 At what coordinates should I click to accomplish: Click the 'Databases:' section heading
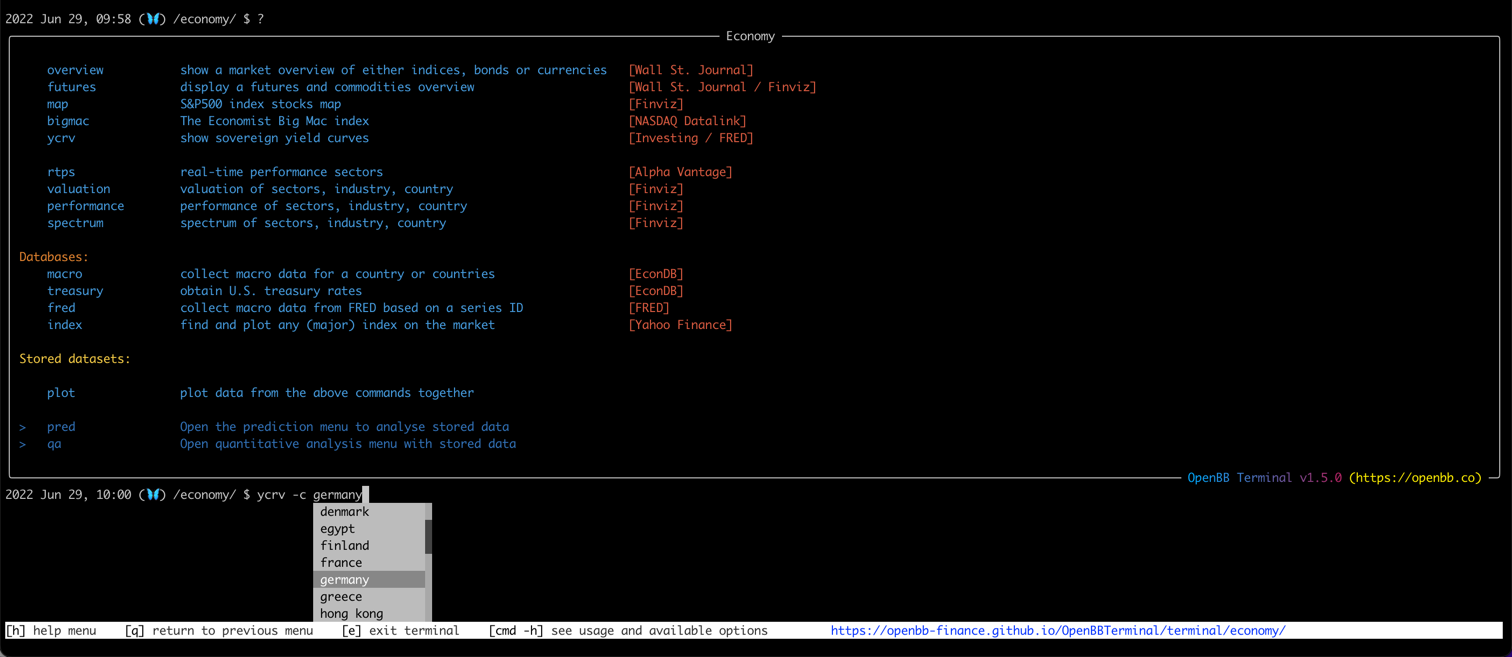coord(54,257)
